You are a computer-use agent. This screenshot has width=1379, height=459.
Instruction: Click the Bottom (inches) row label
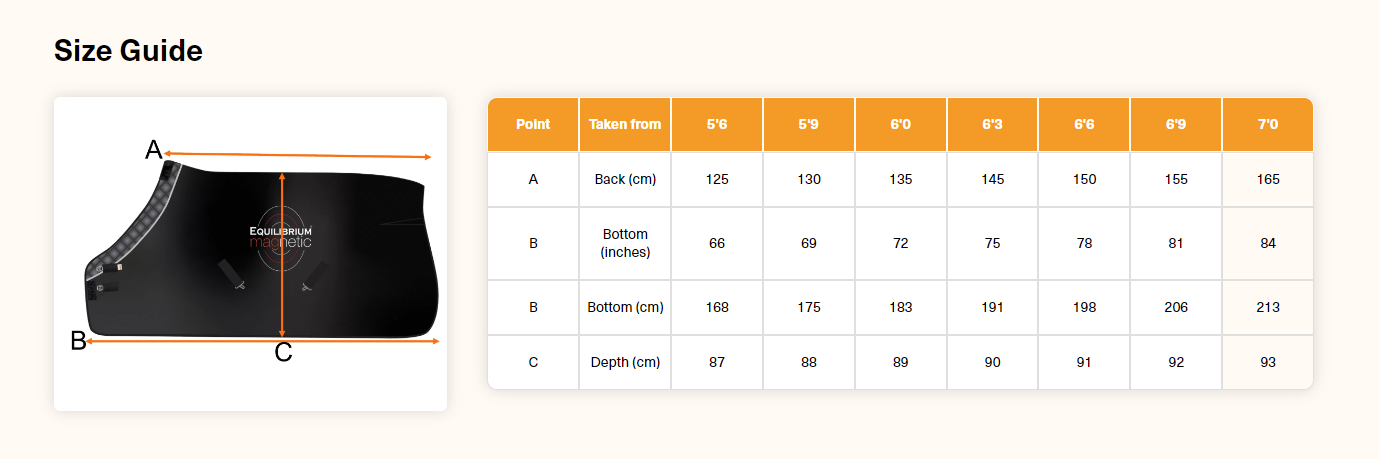[x=625, y=244]
